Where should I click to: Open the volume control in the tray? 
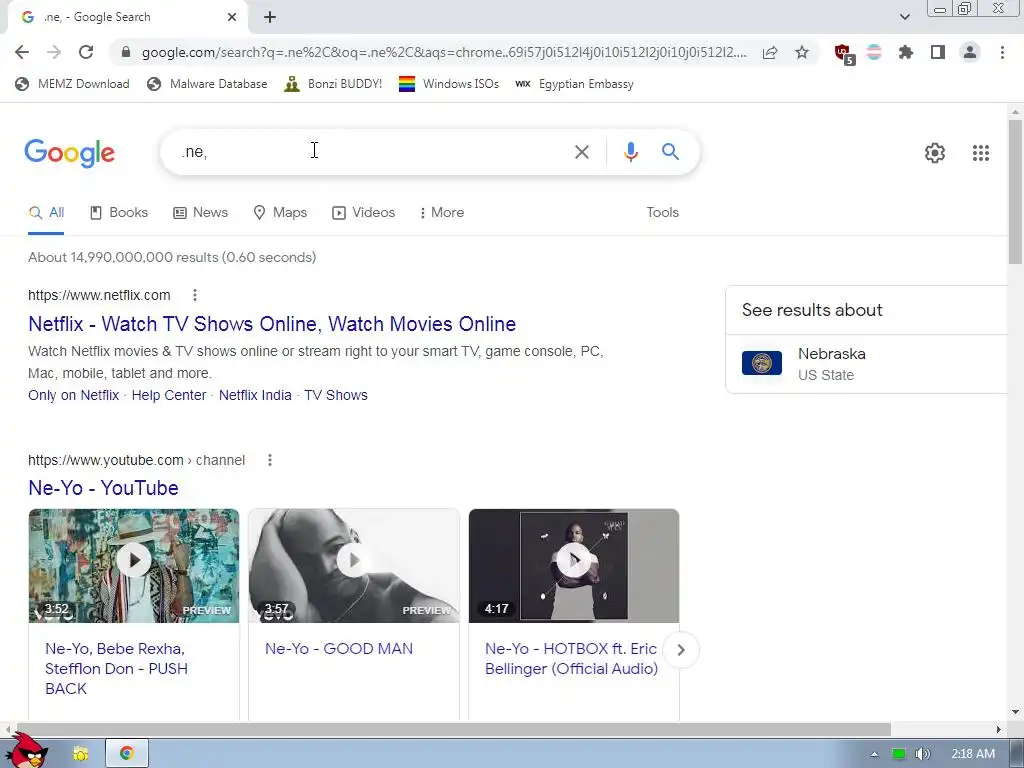922,754
